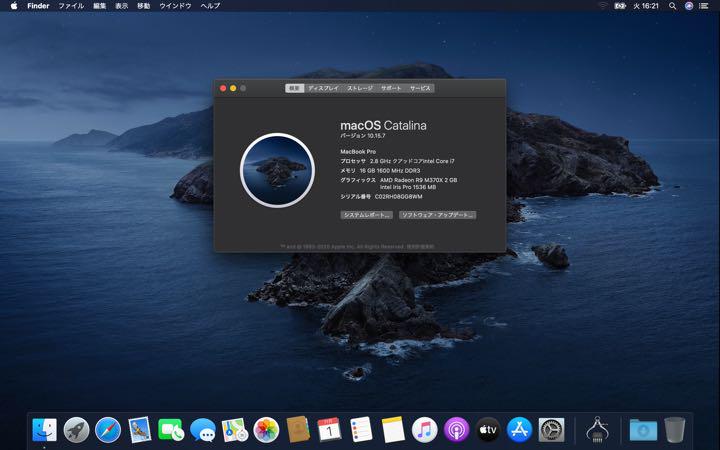Open Notification Center list icon
Image resolution: width=720 pixels, height=450 pixels.
703,6
